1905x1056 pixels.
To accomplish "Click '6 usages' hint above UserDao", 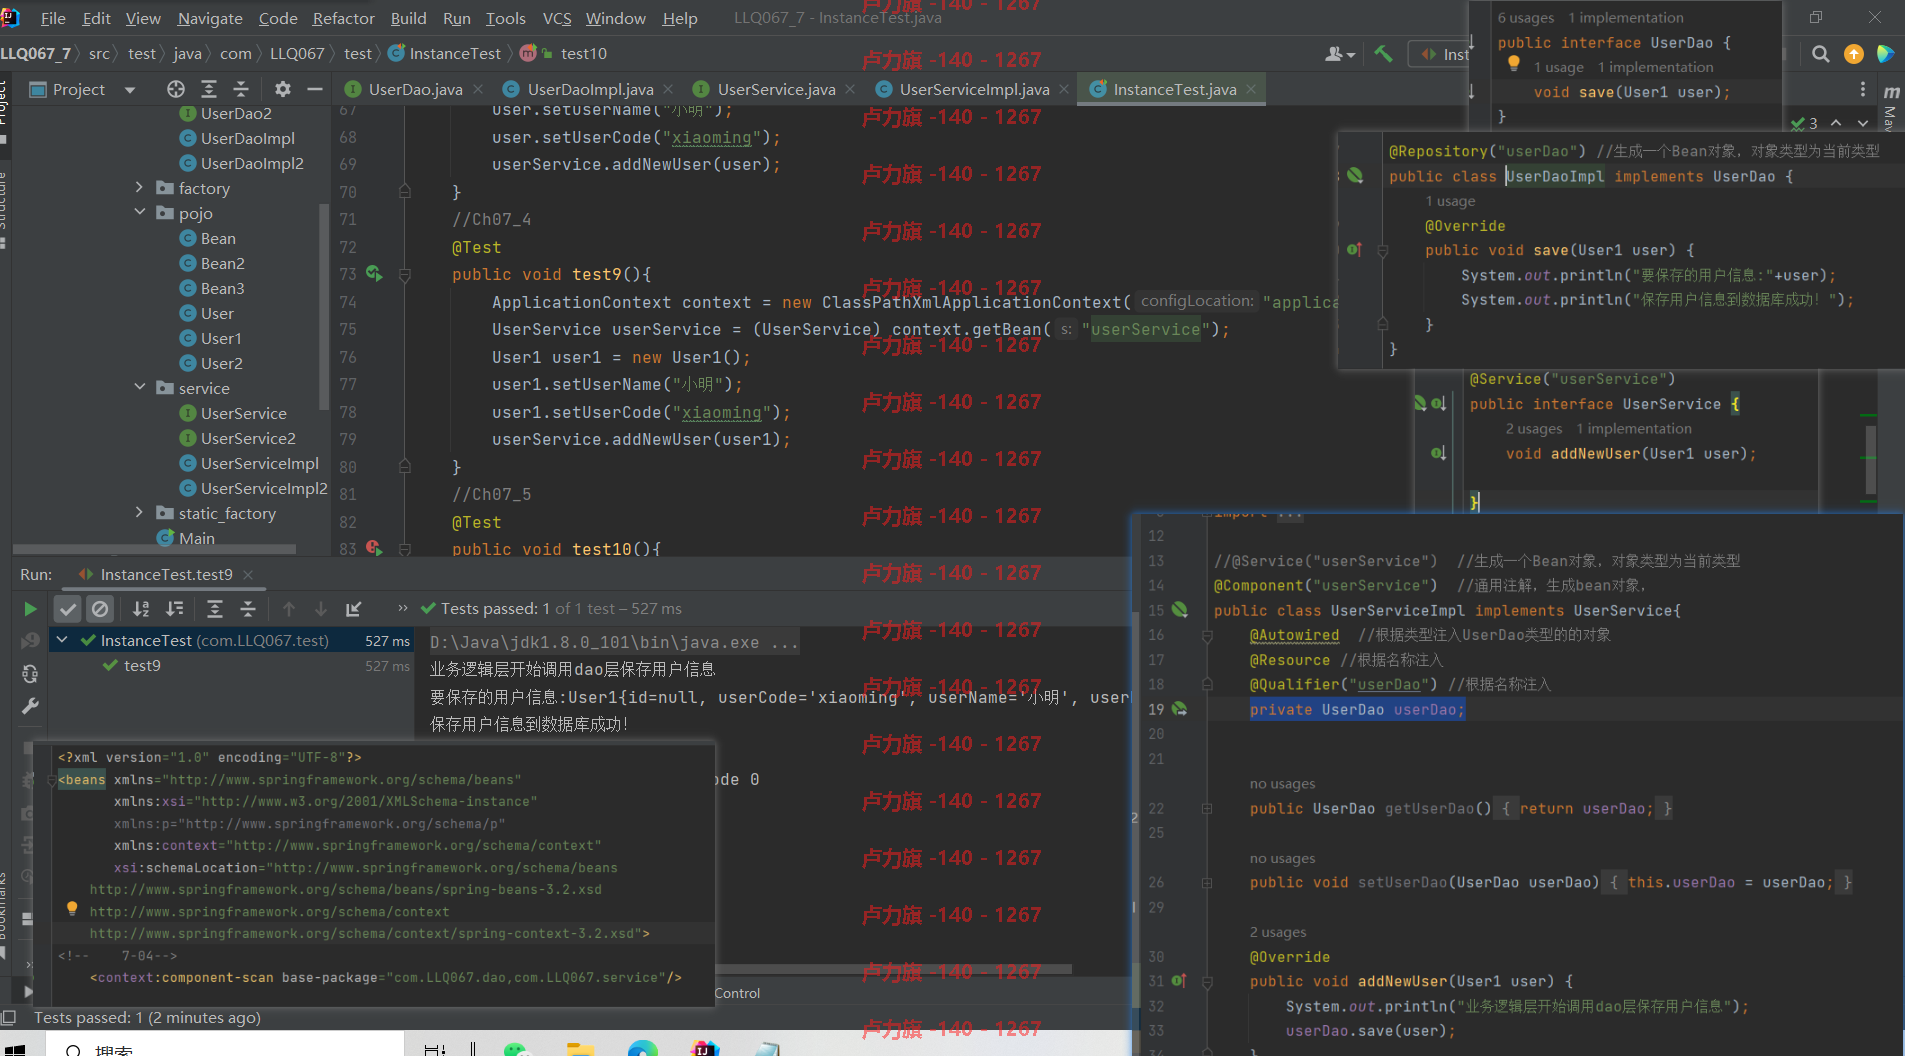I will coord(1525,18).
